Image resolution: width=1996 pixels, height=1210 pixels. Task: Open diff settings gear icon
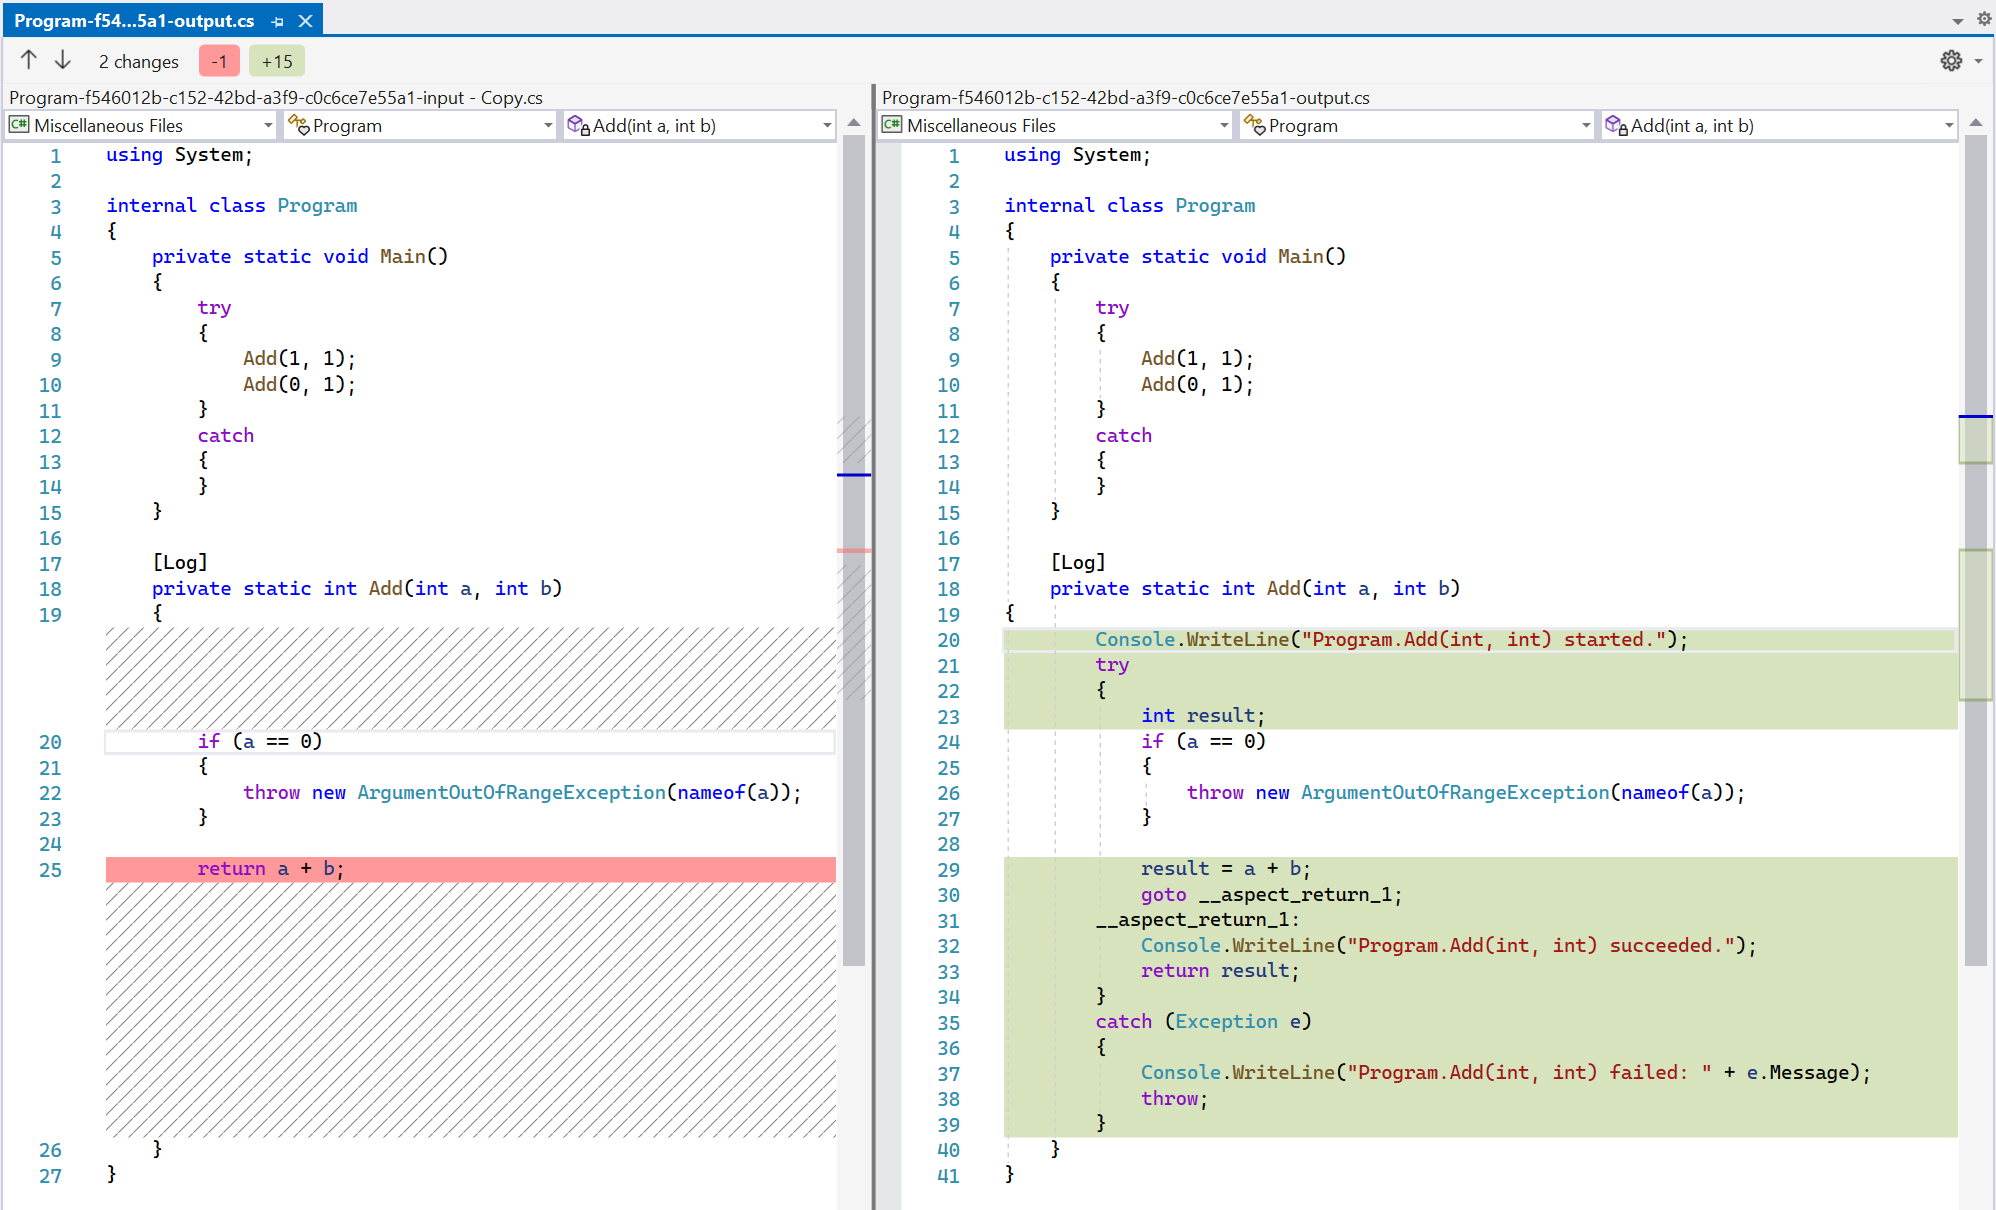click(x=1951, y=61)
